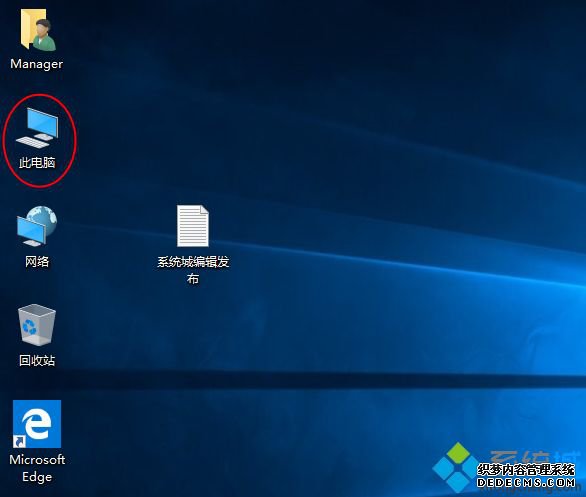Select the 此电脑 computer icon
This screenshot has height=497, width=586.
click(x=37, y=128)
